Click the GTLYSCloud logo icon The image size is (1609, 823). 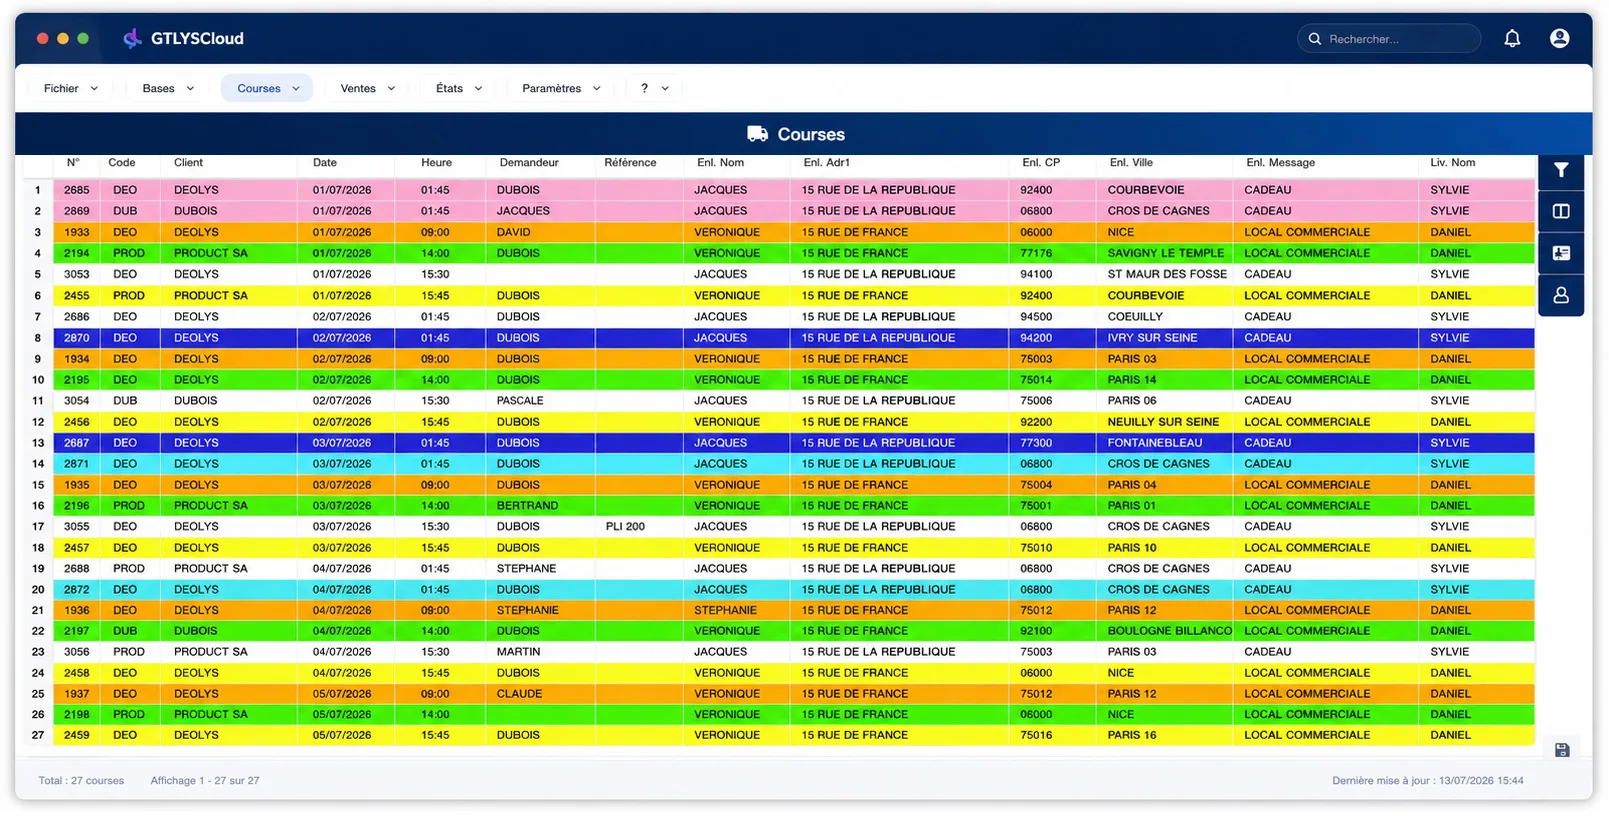[132, 38]
